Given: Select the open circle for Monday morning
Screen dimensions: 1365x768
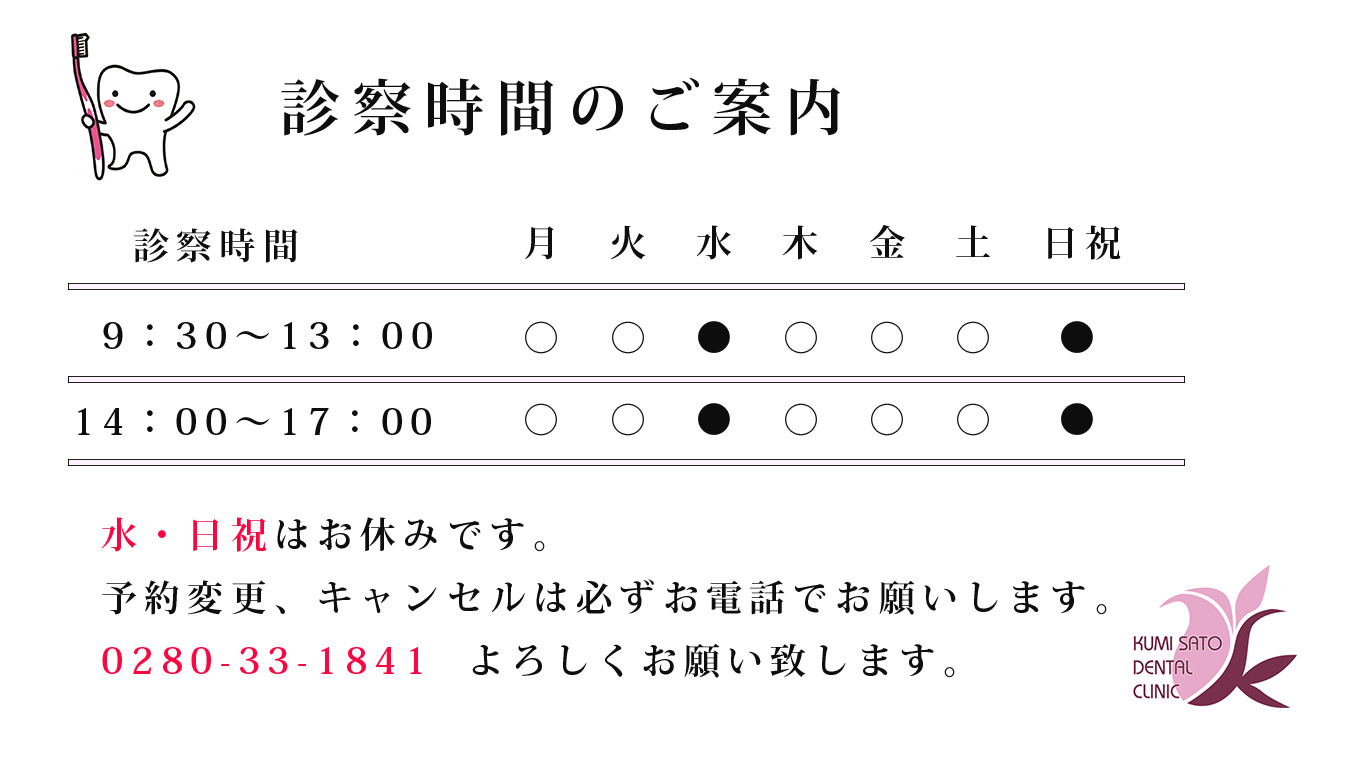Looking at the screenshot, I should 541,338.
